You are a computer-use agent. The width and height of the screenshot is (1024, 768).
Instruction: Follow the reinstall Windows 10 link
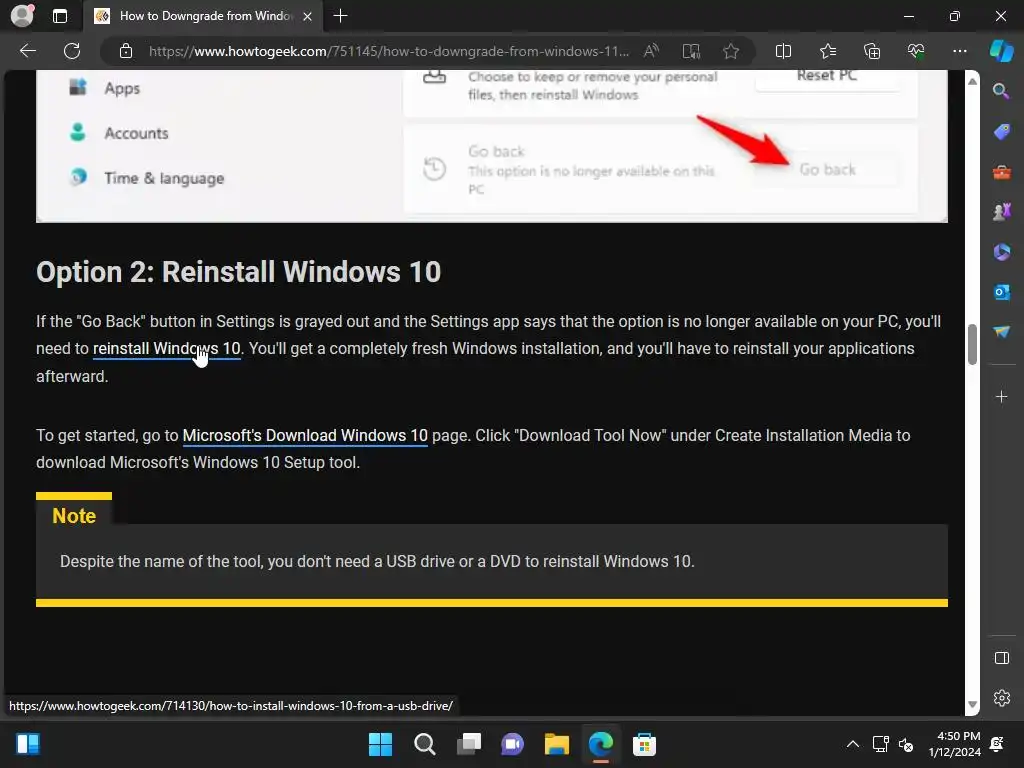(167, 349)
